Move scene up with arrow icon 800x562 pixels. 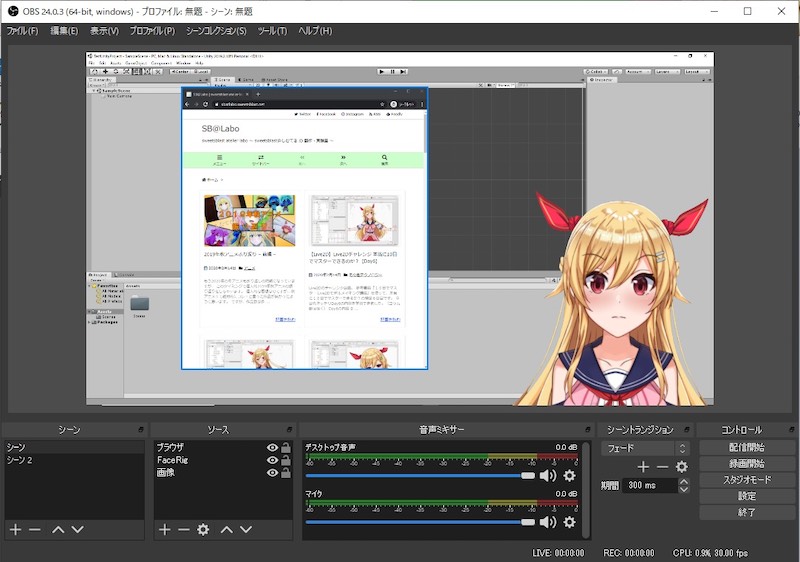(x=58, y=529)
